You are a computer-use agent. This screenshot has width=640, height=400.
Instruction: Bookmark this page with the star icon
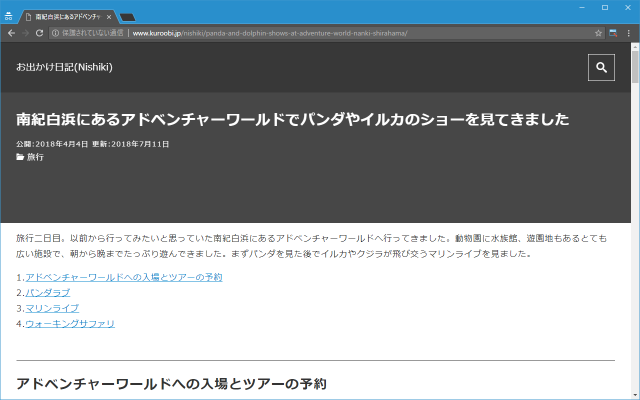point(598,33)
